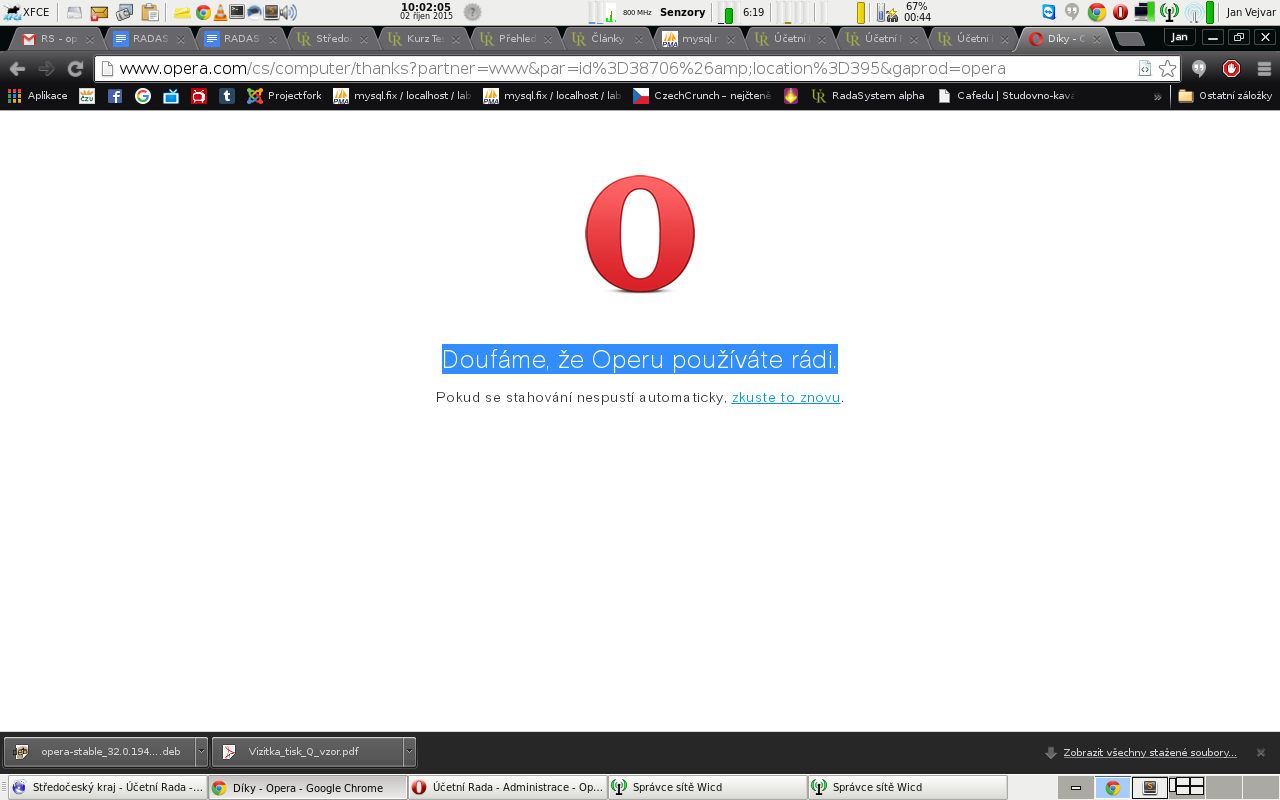Open the Projectfork bookmark
The width and height of the screenshot is (1280, 800).
[x=284, y=96]
